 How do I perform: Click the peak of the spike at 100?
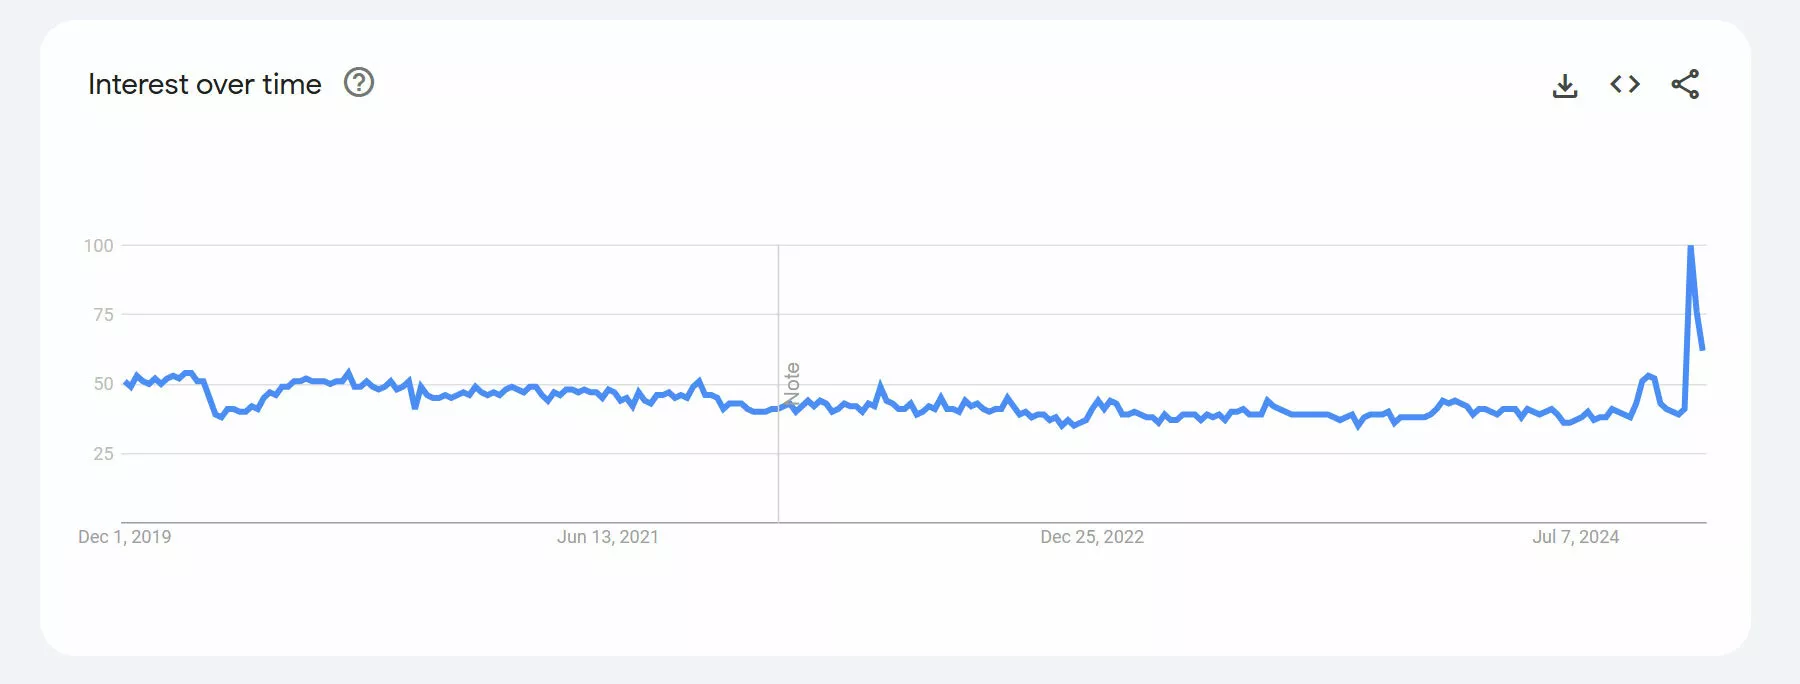pyautogui.click(x=1690, y=246)
